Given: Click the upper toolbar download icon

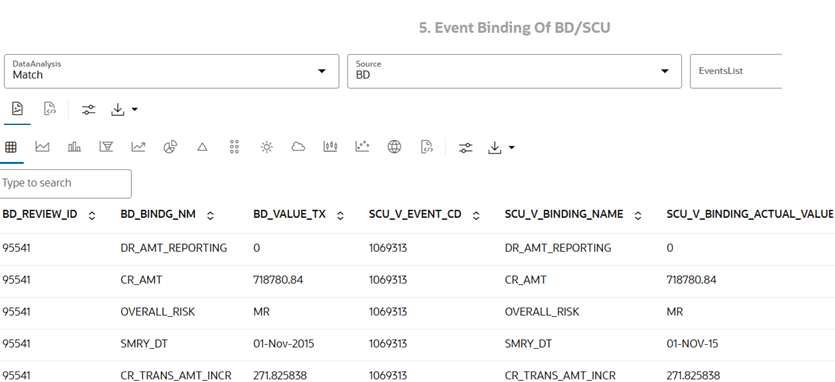Looking at the screenshot, I should [x=117, y=110].
